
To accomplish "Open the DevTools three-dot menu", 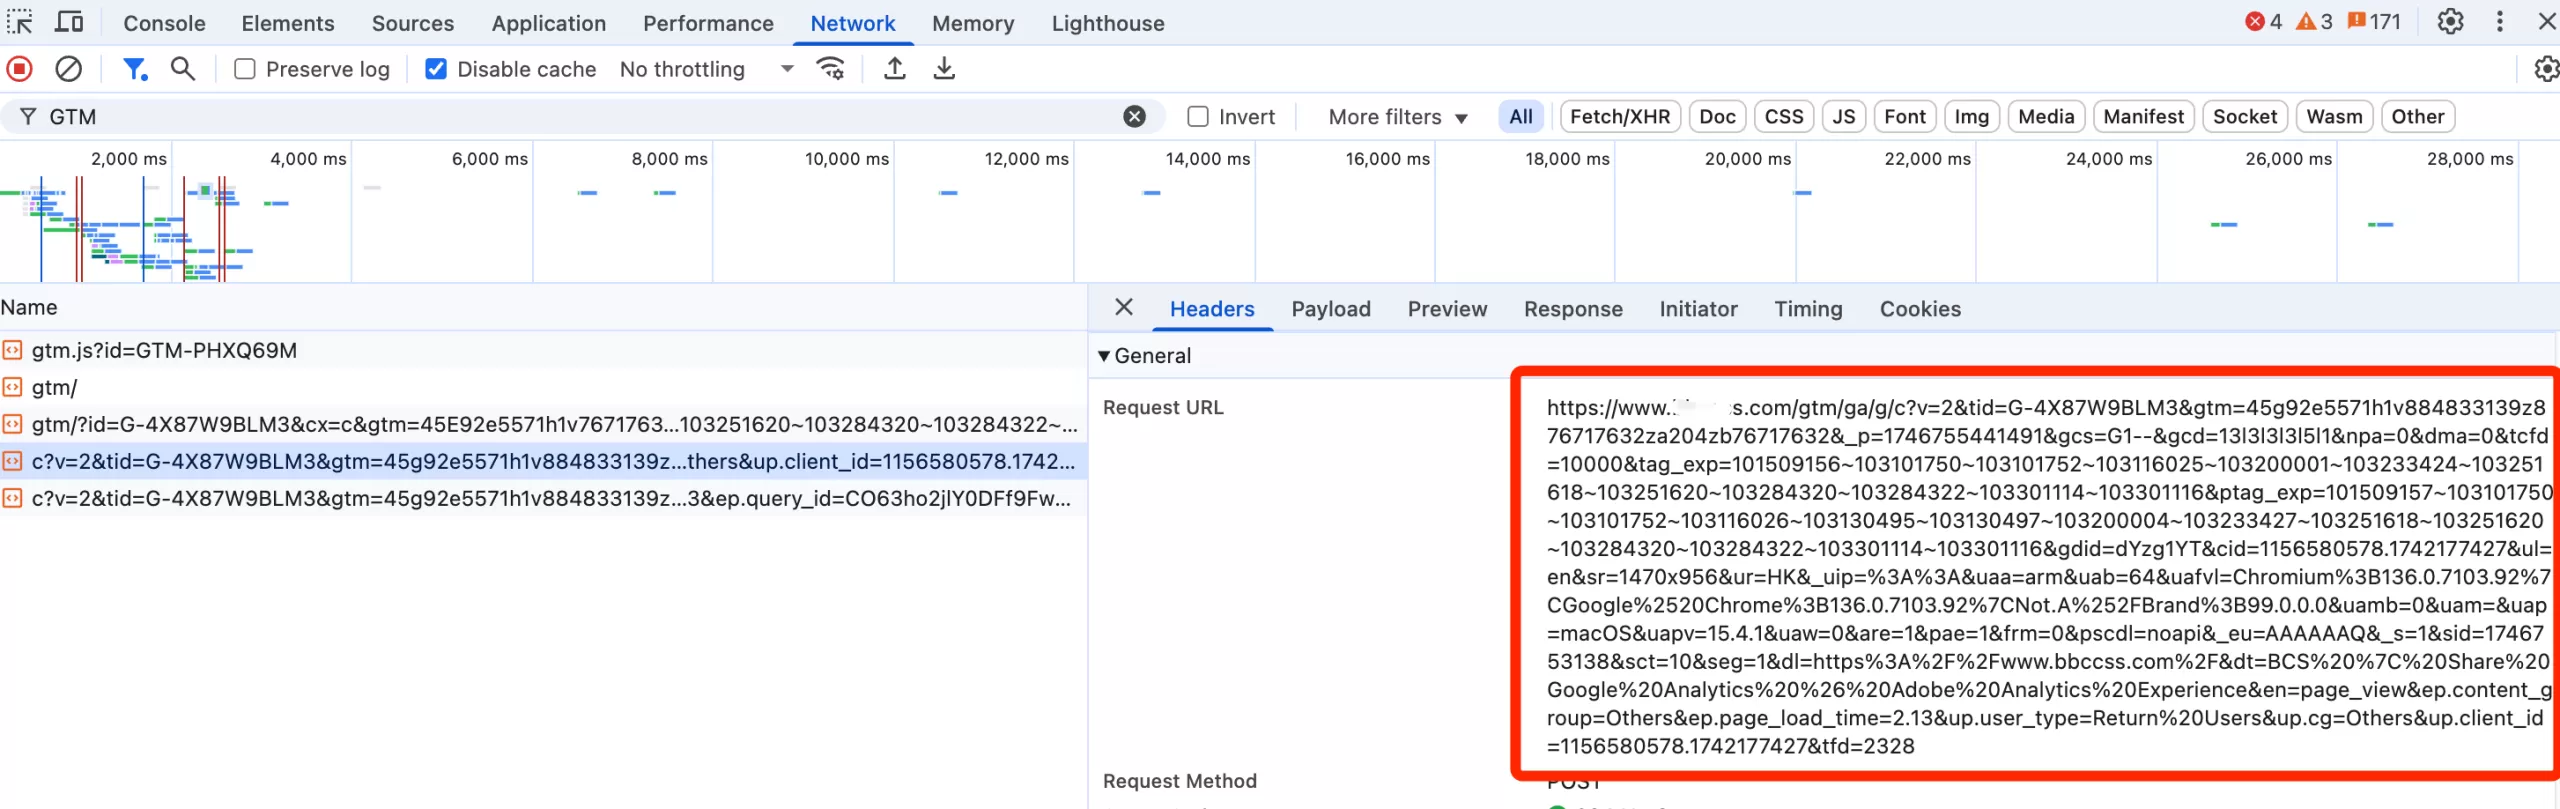I will click(2500, 21).
